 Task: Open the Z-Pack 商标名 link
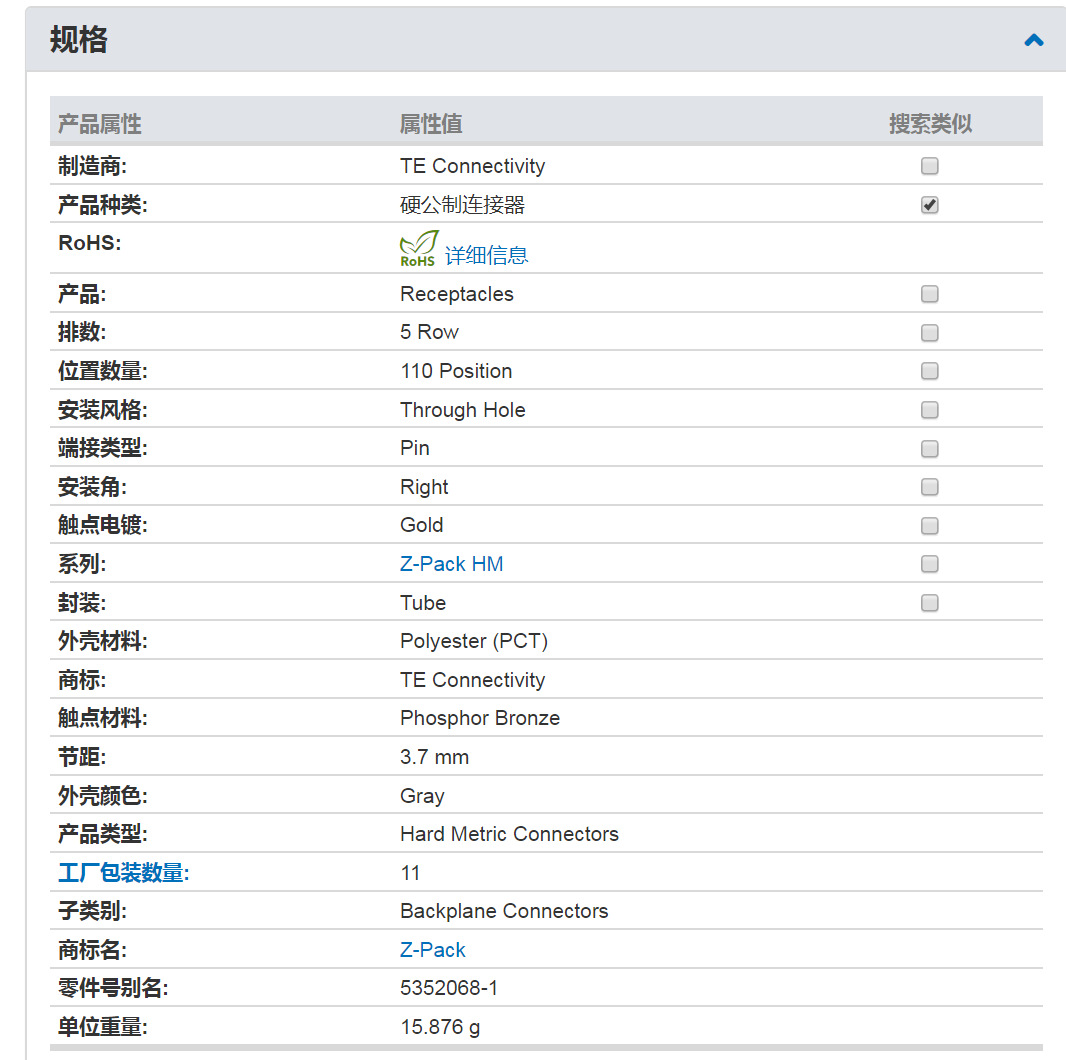pyautogui.click(x=432, y=949)
